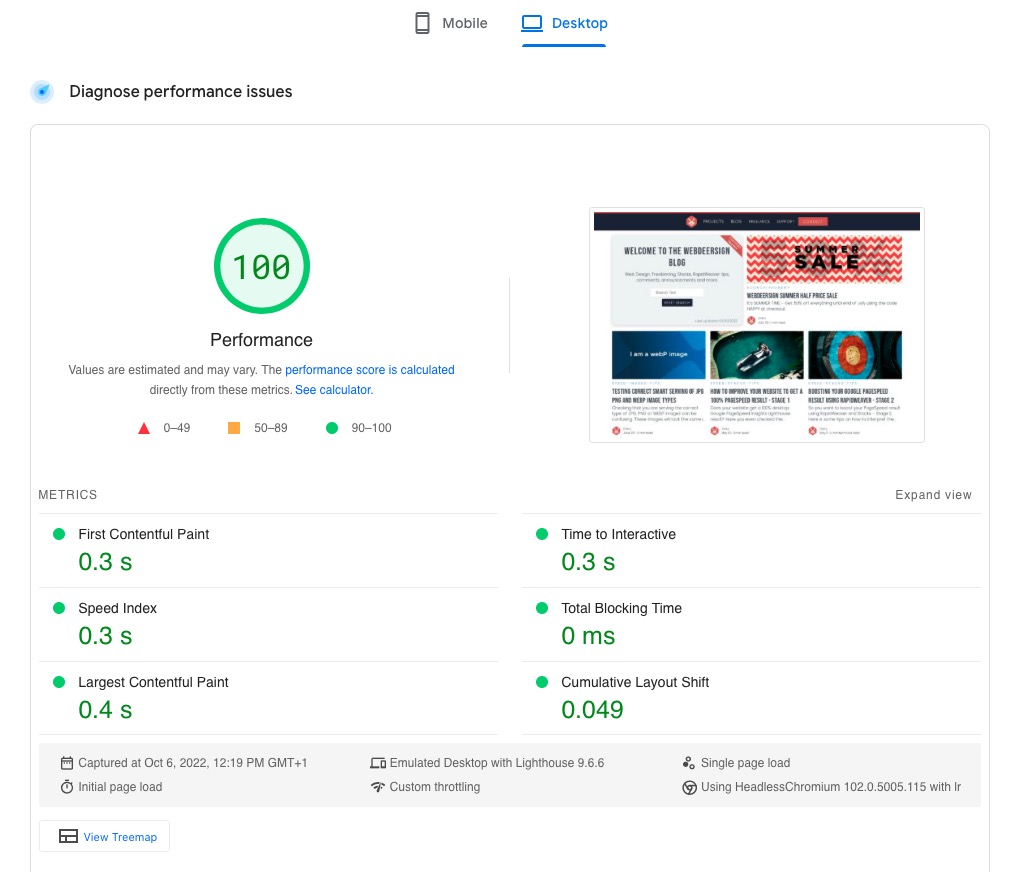
Task: Click the 0 ms blocking time value
Action: tap(588, 636)
